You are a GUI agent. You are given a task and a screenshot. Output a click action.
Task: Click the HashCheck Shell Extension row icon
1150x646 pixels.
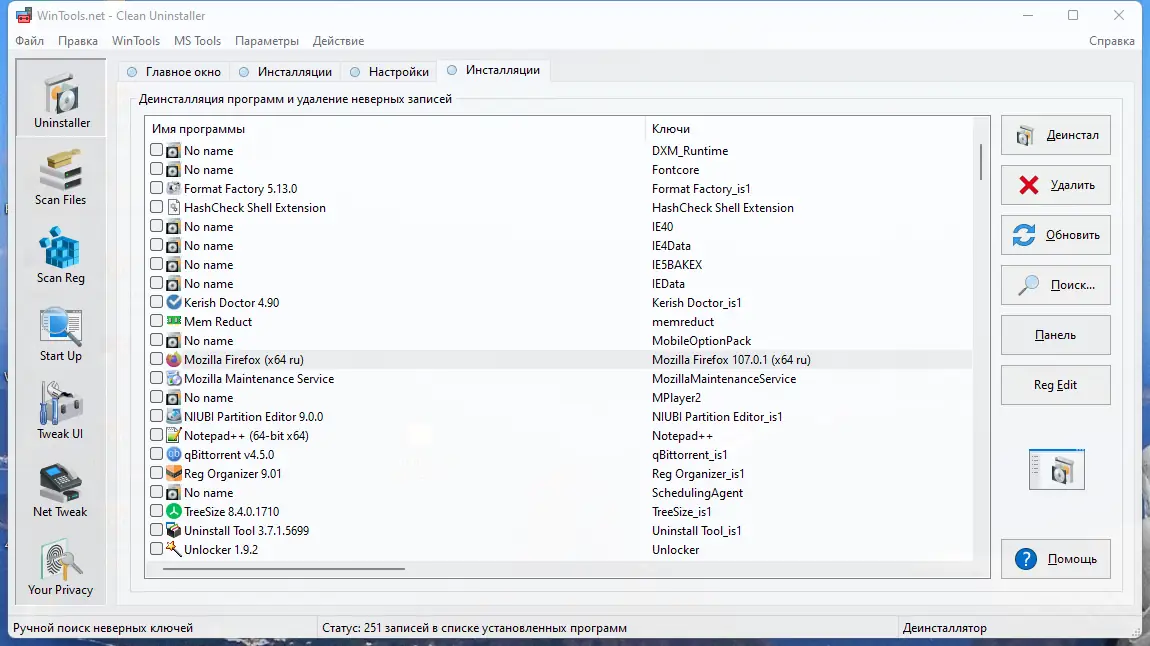(x=173, y=208)
